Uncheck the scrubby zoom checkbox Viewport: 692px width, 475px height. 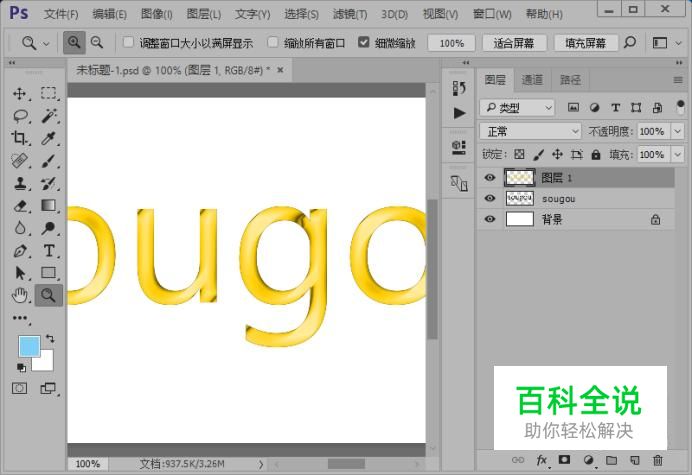click(x=364, y=42)
